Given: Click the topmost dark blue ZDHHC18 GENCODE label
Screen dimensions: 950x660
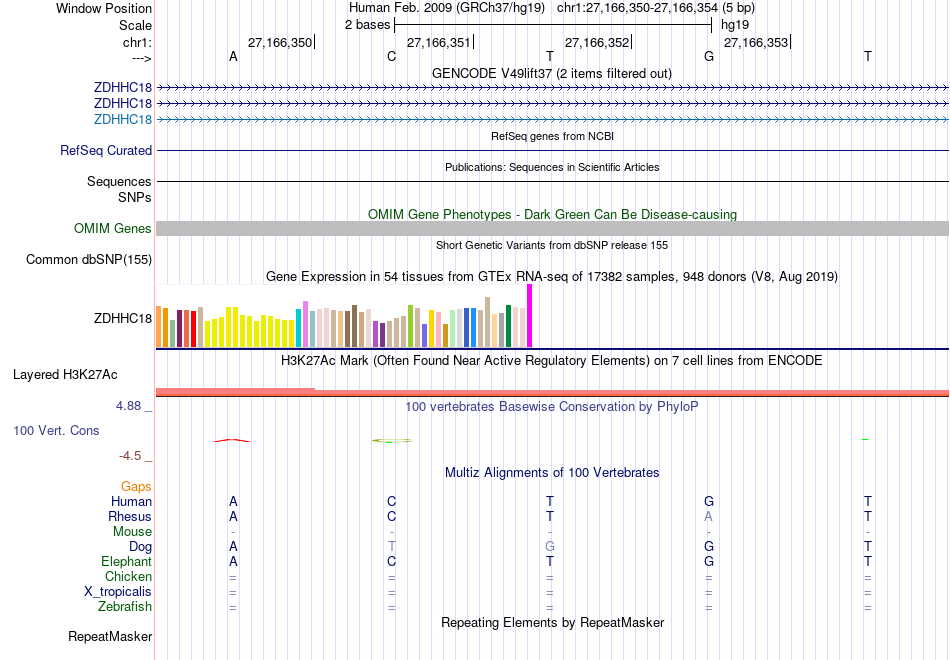Looking at the screenshot, I should pyautogui.click(x=122, y=87).
